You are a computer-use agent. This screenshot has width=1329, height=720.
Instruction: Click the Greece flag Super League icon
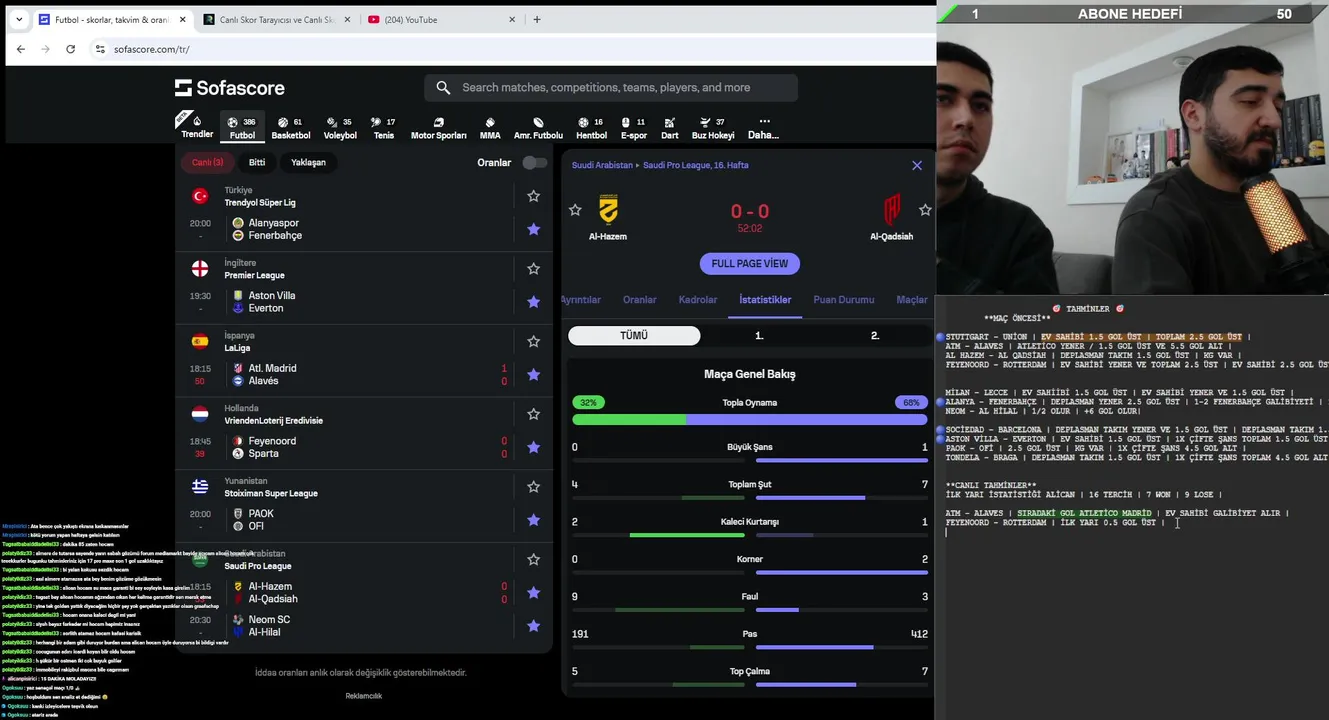pos(200,486)
